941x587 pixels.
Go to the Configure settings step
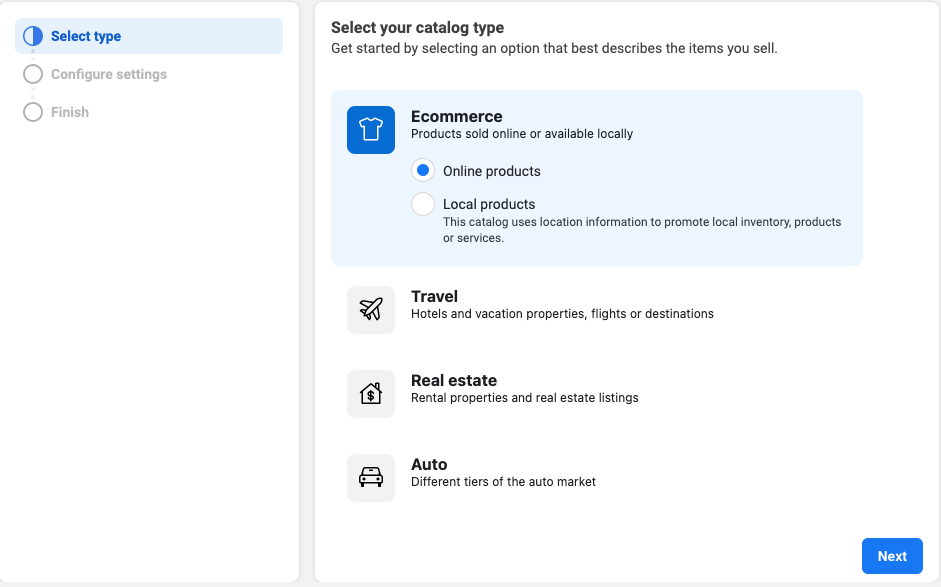coord(109,74)
